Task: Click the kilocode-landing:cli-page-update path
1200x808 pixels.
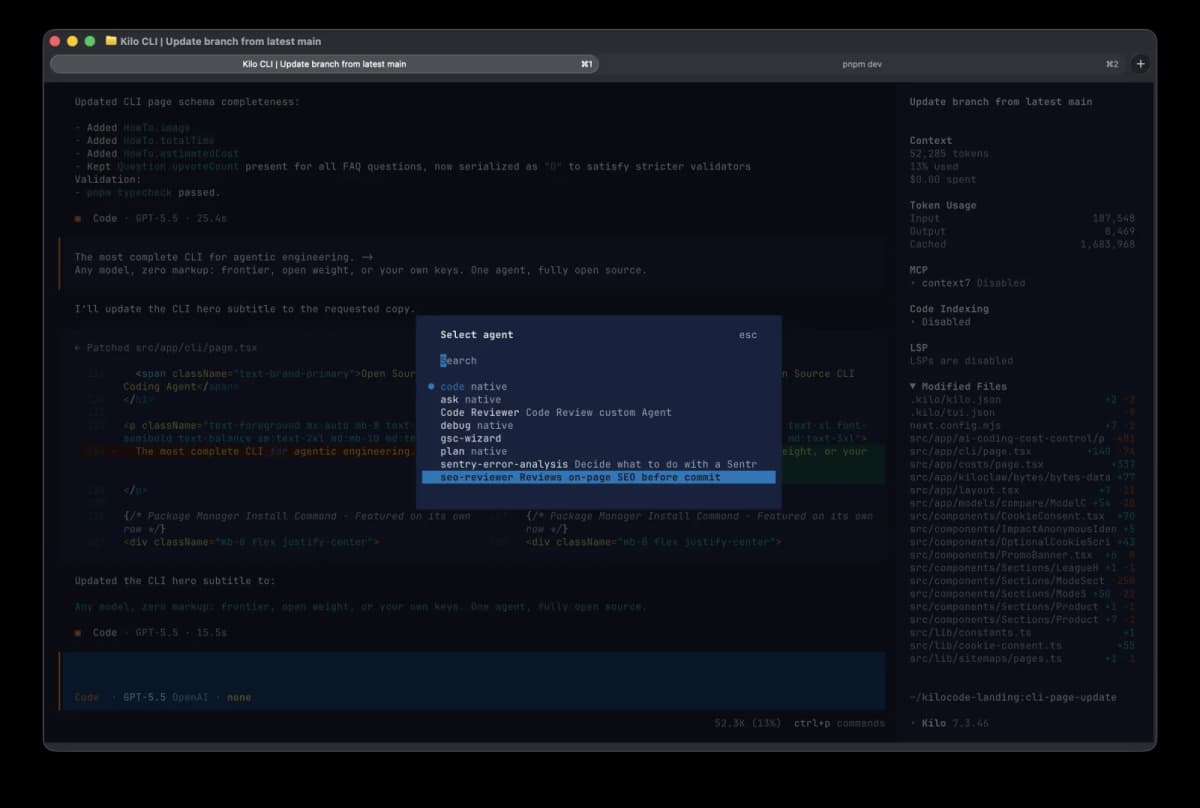Action: point(1013,697)
